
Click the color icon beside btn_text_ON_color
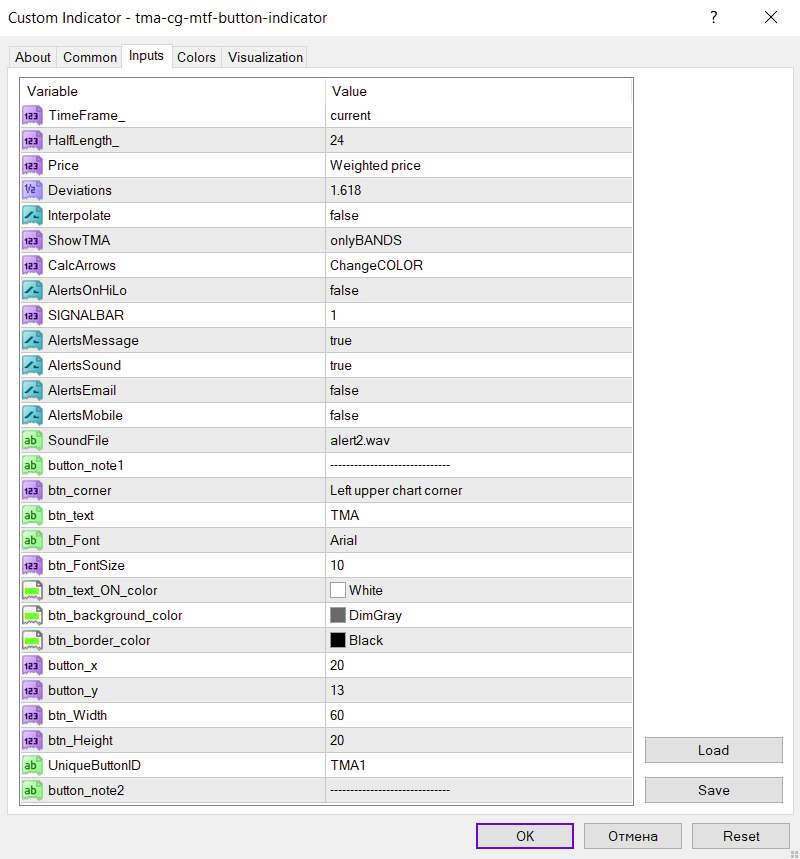(31, 591)
